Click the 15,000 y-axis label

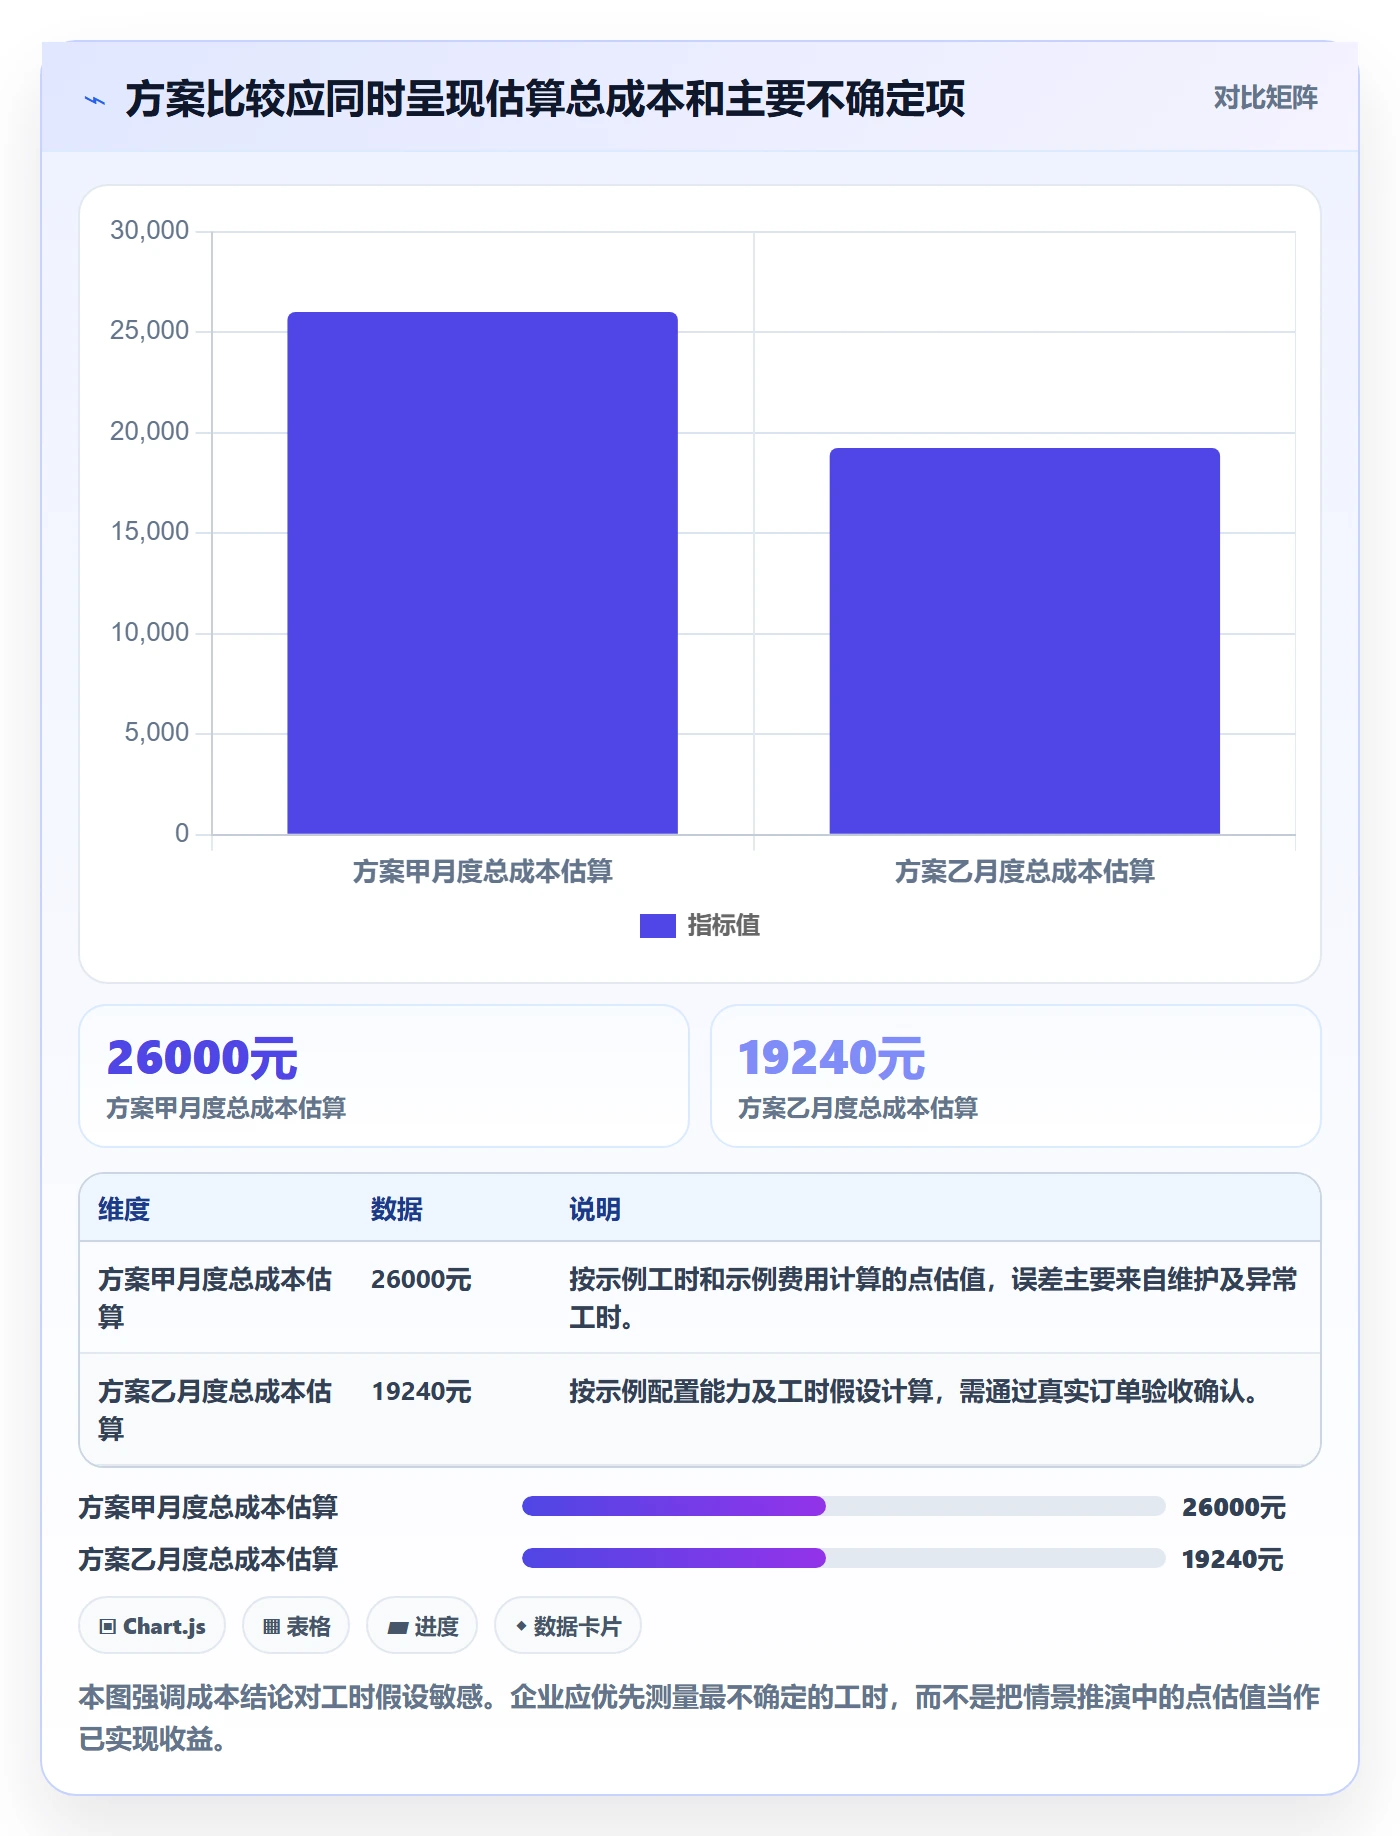[x=149, y=532]
